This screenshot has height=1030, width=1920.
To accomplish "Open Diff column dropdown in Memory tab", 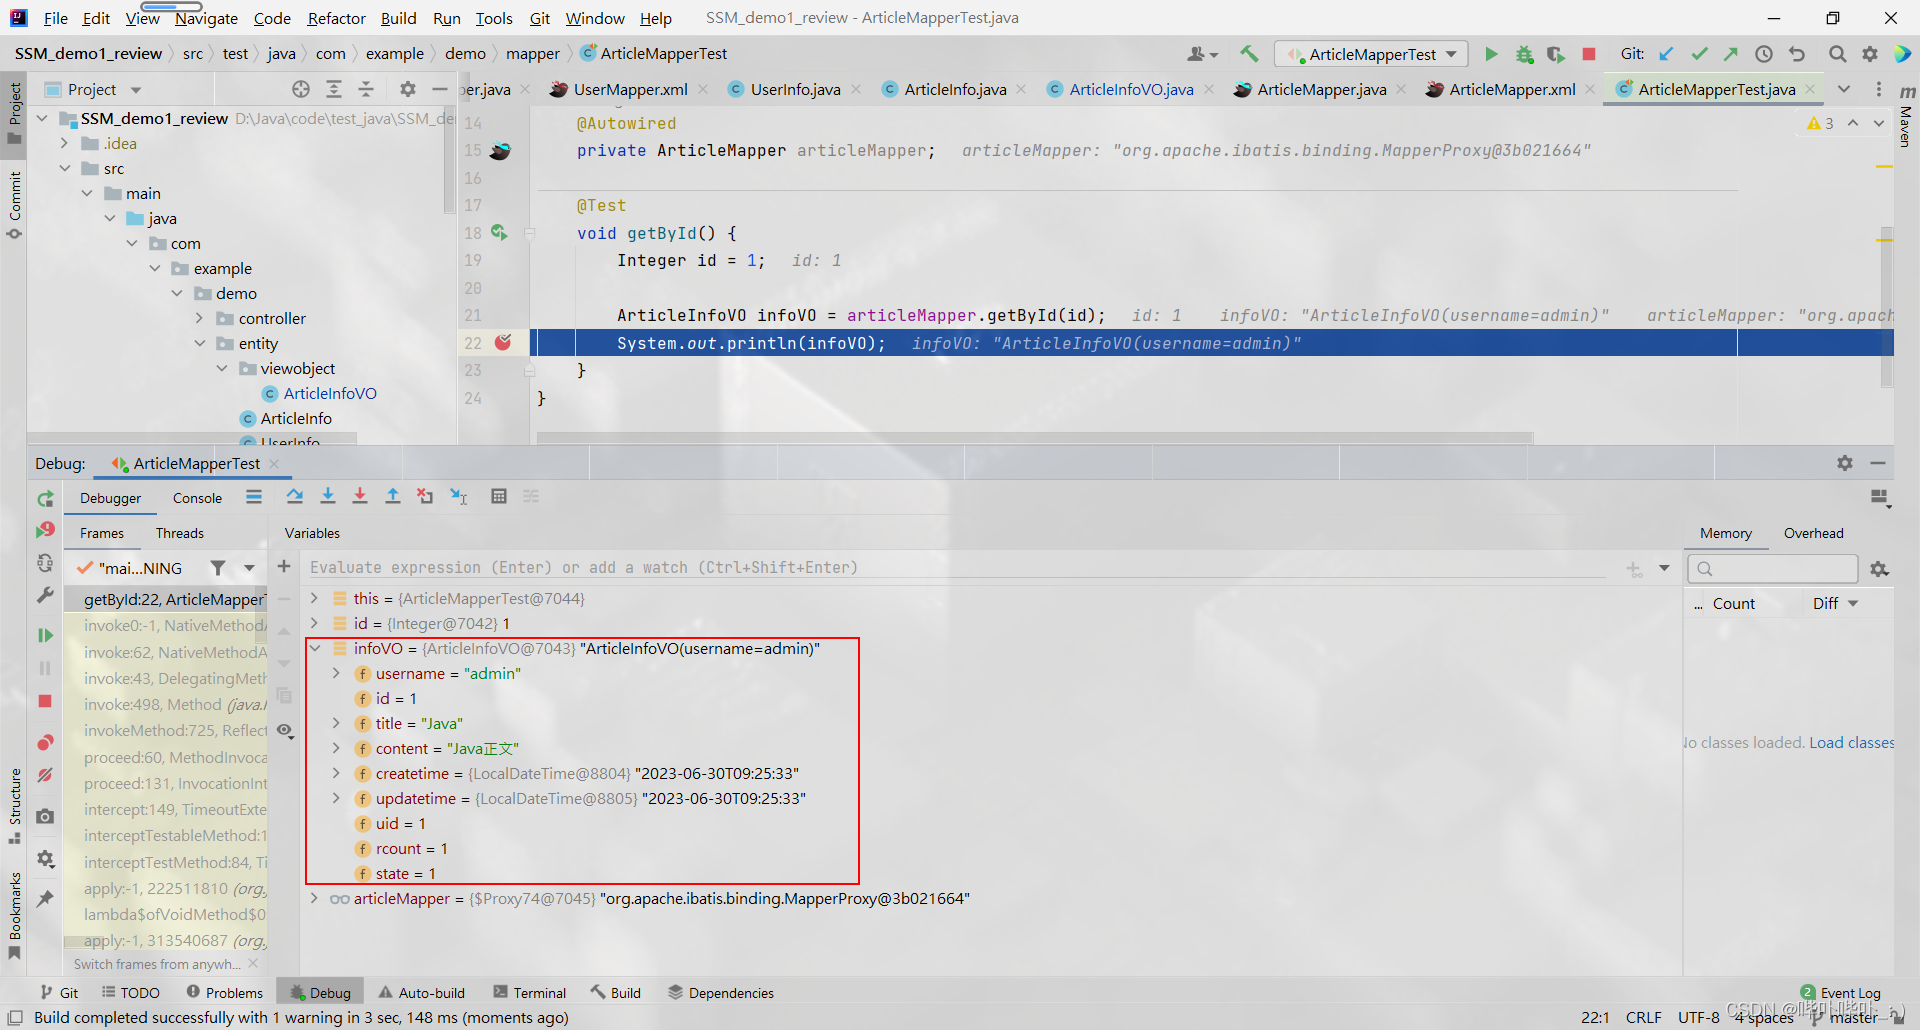I will [1853, 603].
